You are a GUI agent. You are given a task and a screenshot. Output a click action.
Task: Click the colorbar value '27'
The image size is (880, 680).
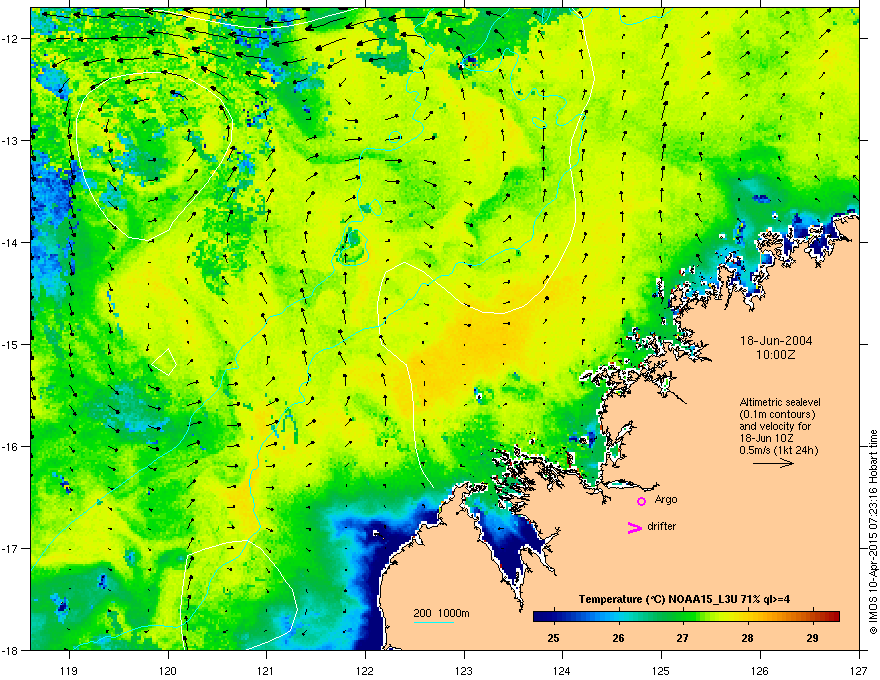pyautogui.click(x=682, y=638)
